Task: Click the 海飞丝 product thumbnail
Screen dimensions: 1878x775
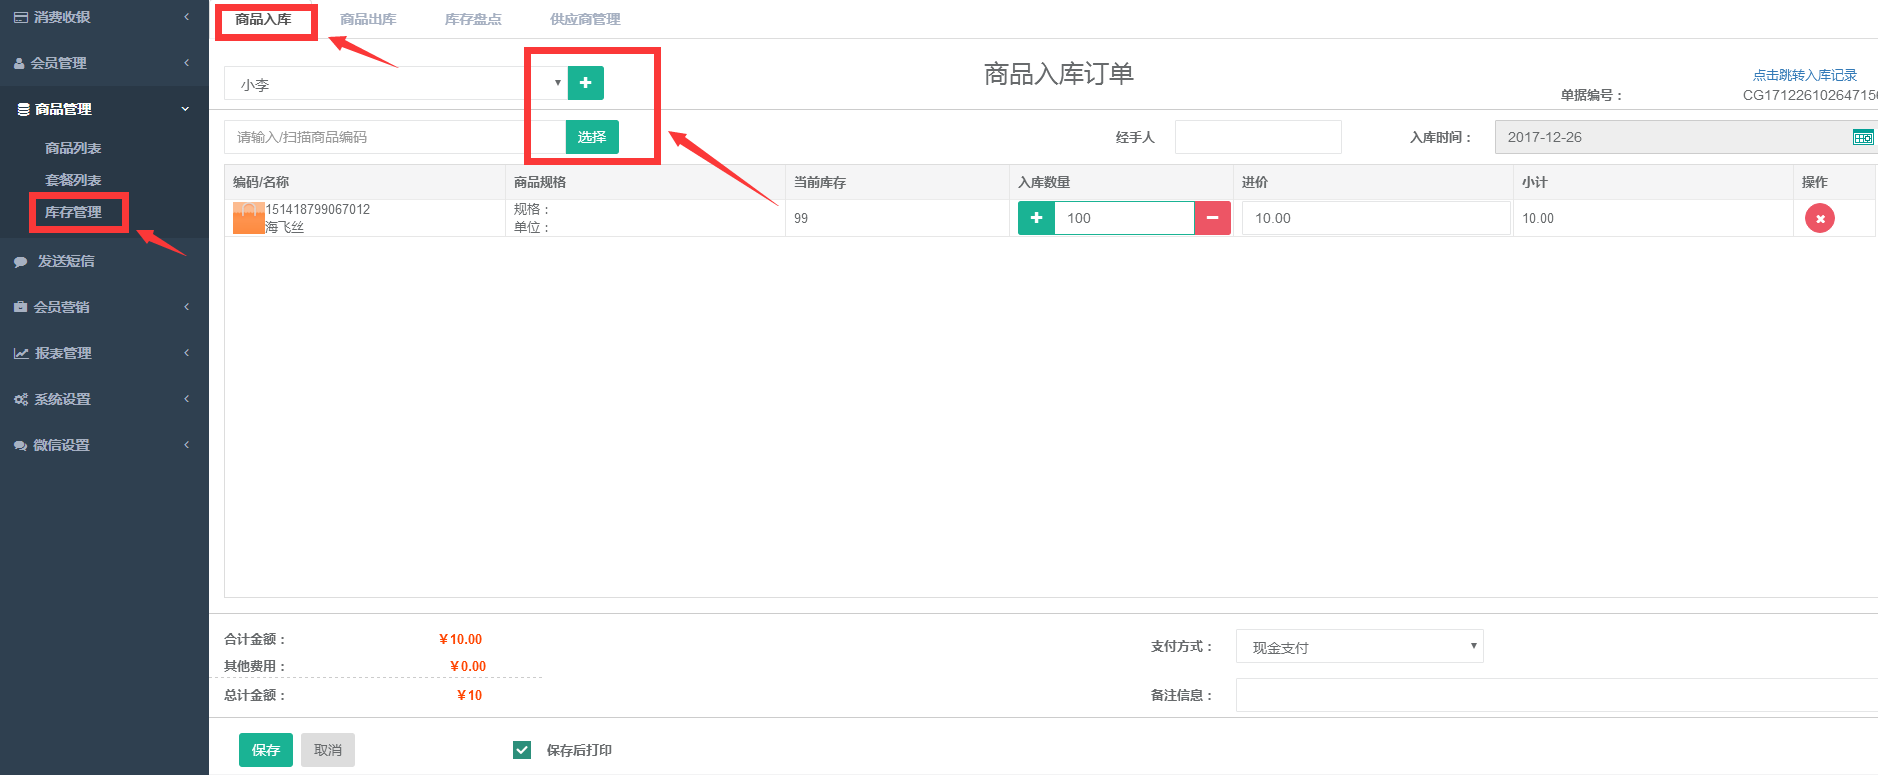Action: pyautogui.click(x=249, y=218)
